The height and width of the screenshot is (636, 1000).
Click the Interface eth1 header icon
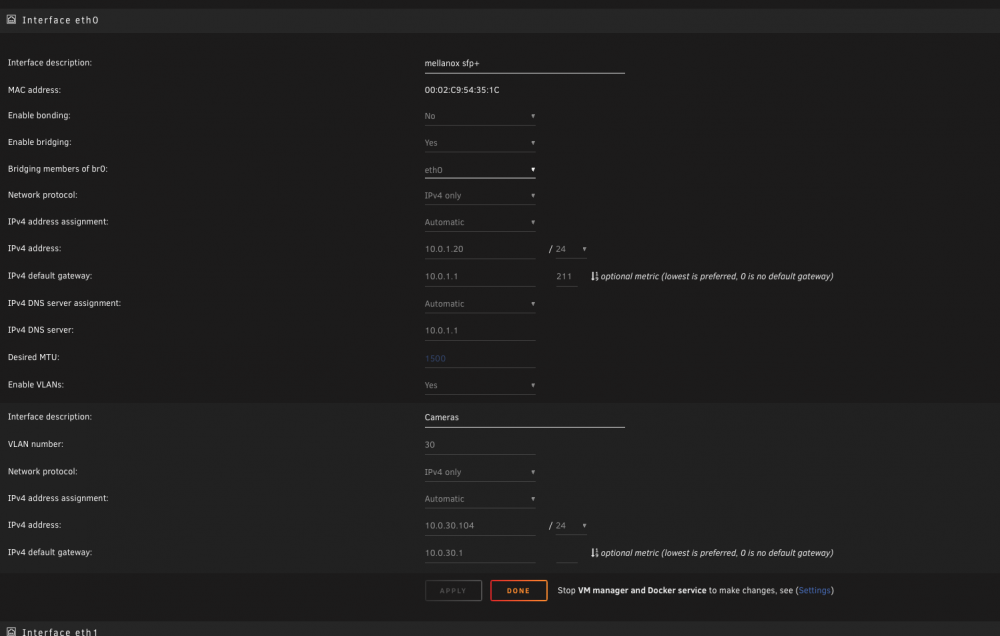(x=11, y=632)
